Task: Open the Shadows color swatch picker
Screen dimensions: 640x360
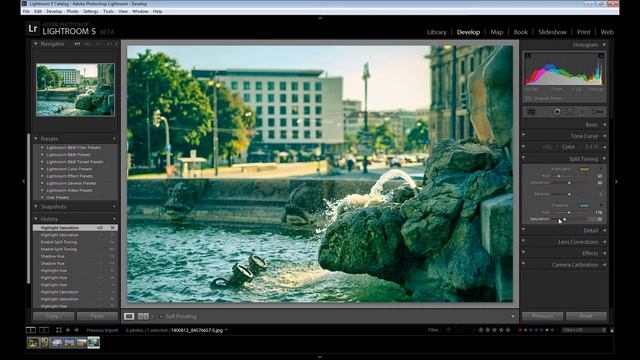Action: click(x=584, y=205)
